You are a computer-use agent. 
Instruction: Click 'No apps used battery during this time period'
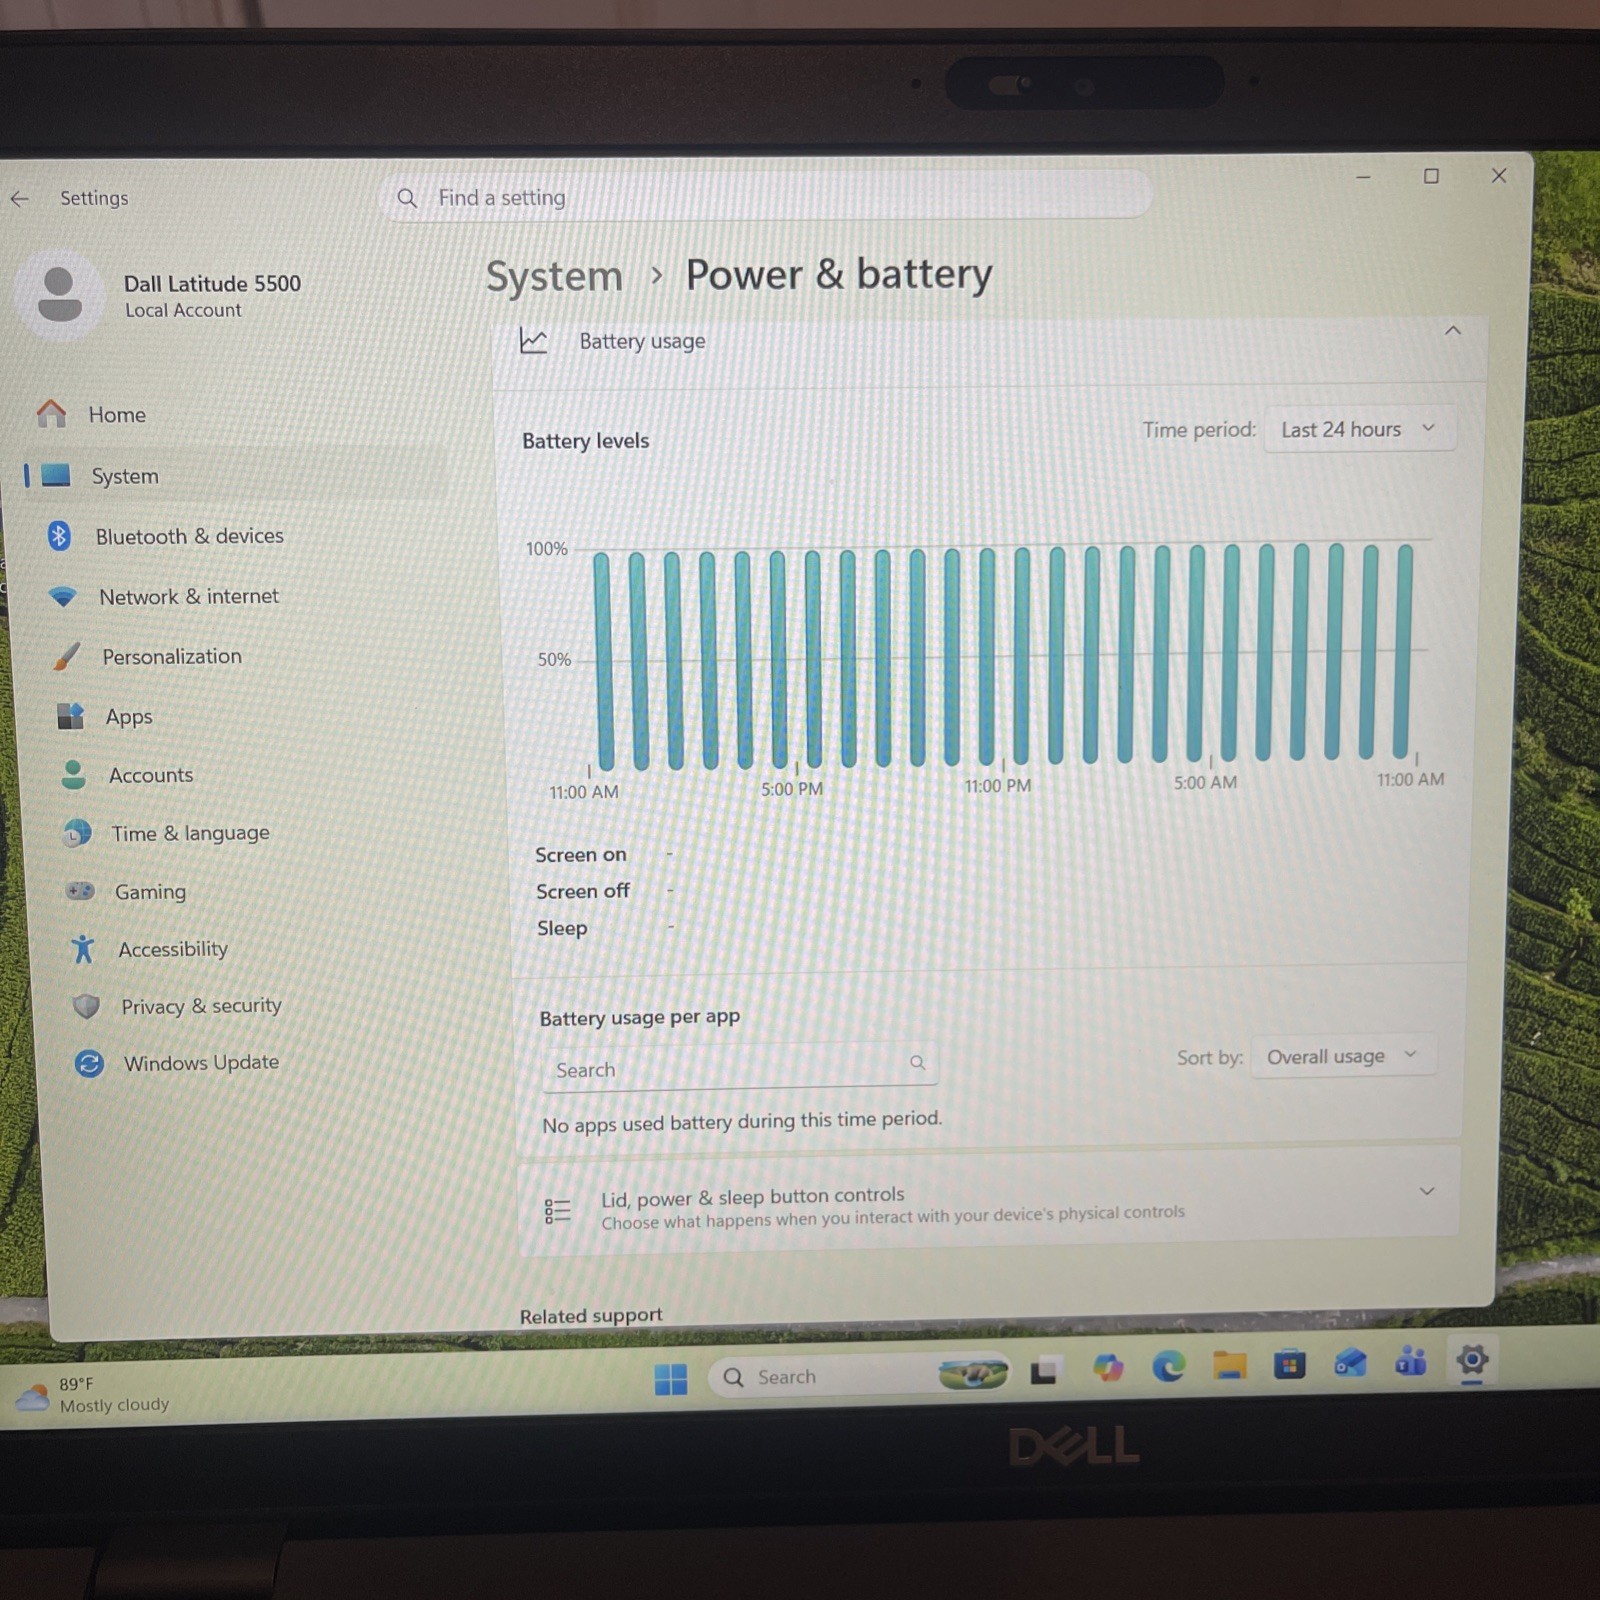click(742, 1121)
